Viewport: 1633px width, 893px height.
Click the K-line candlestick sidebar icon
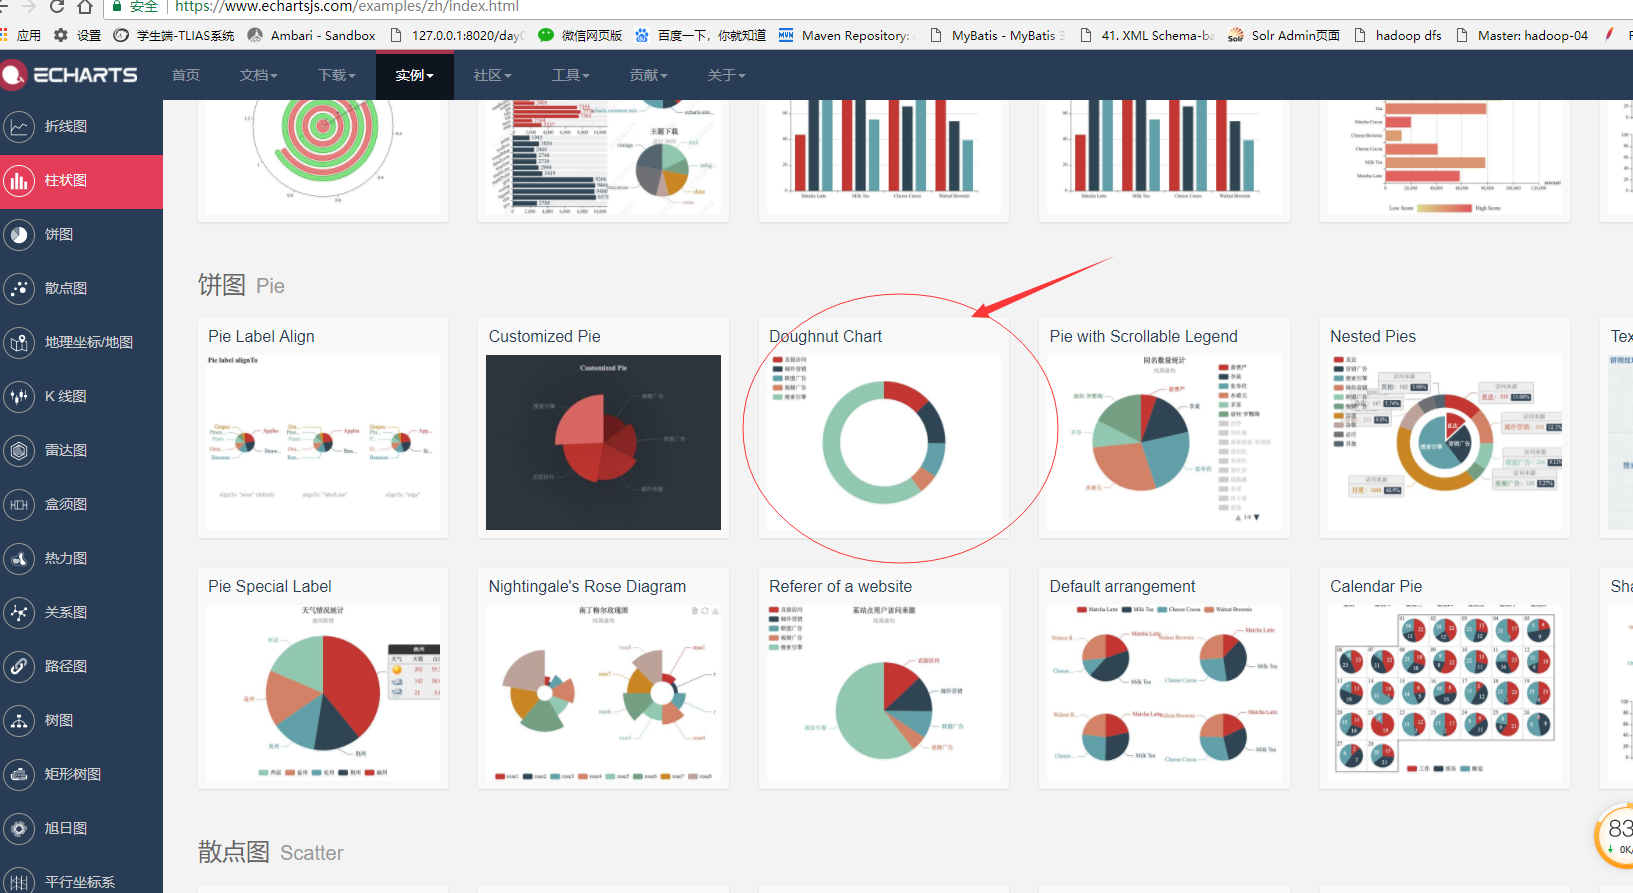[19, 397]
